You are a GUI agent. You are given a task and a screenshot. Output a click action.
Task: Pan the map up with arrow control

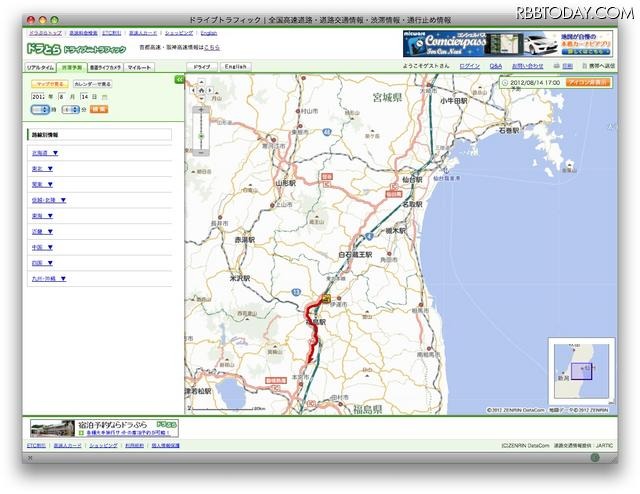201,82
